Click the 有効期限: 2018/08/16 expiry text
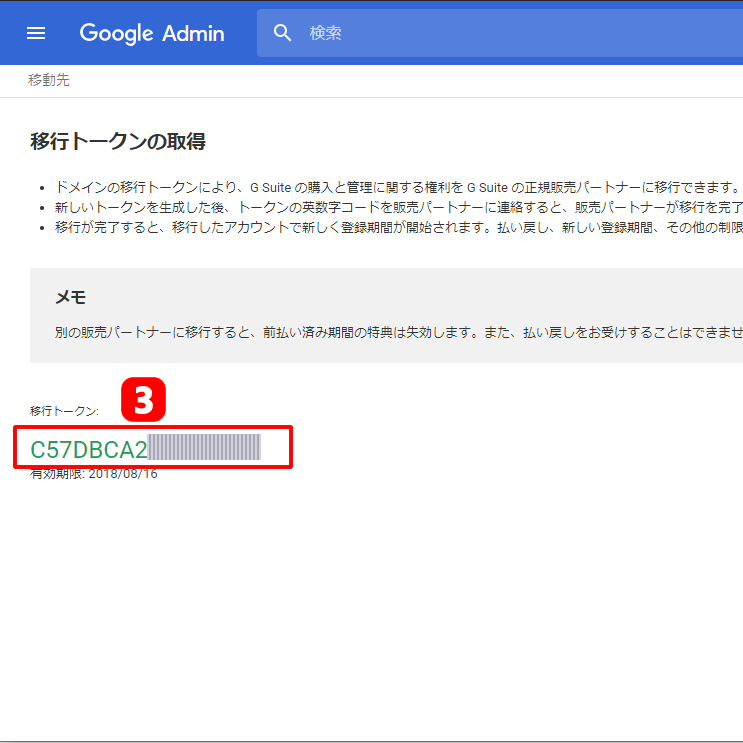Image resolution: width=743 pixels, height=743 pixels. coord(94,474)
